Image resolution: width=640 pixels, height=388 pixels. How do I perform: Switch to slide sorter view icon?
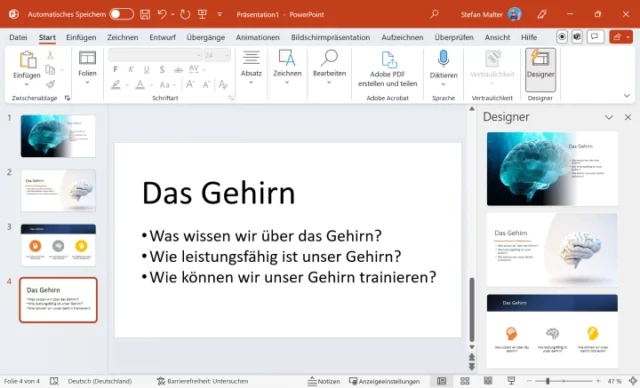464,381
